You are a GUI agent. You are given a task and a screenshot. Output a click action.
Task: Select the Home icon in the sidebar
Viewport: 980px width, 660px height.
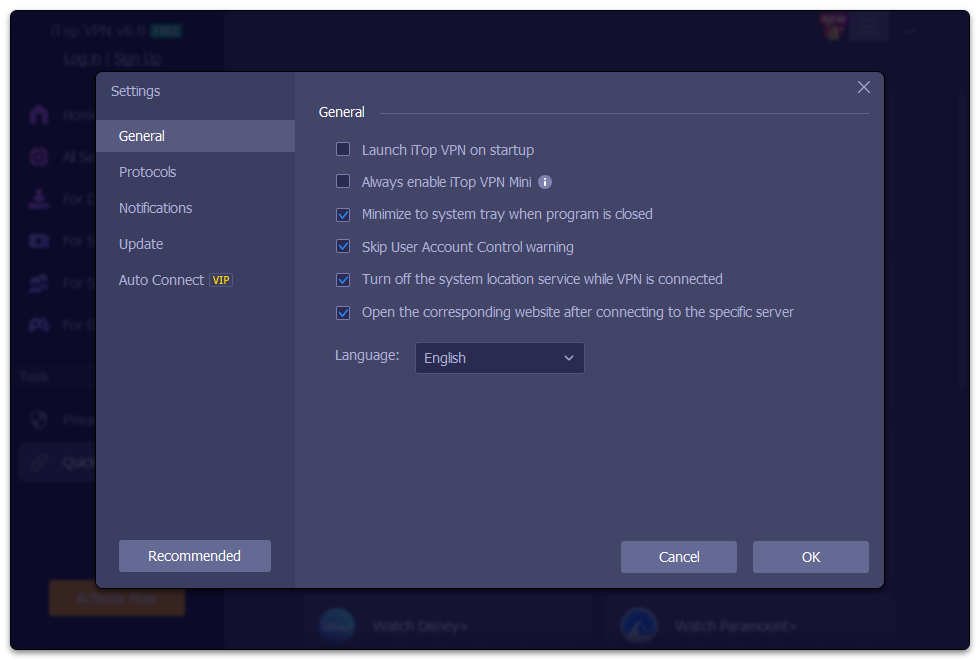tap(38, 114)
